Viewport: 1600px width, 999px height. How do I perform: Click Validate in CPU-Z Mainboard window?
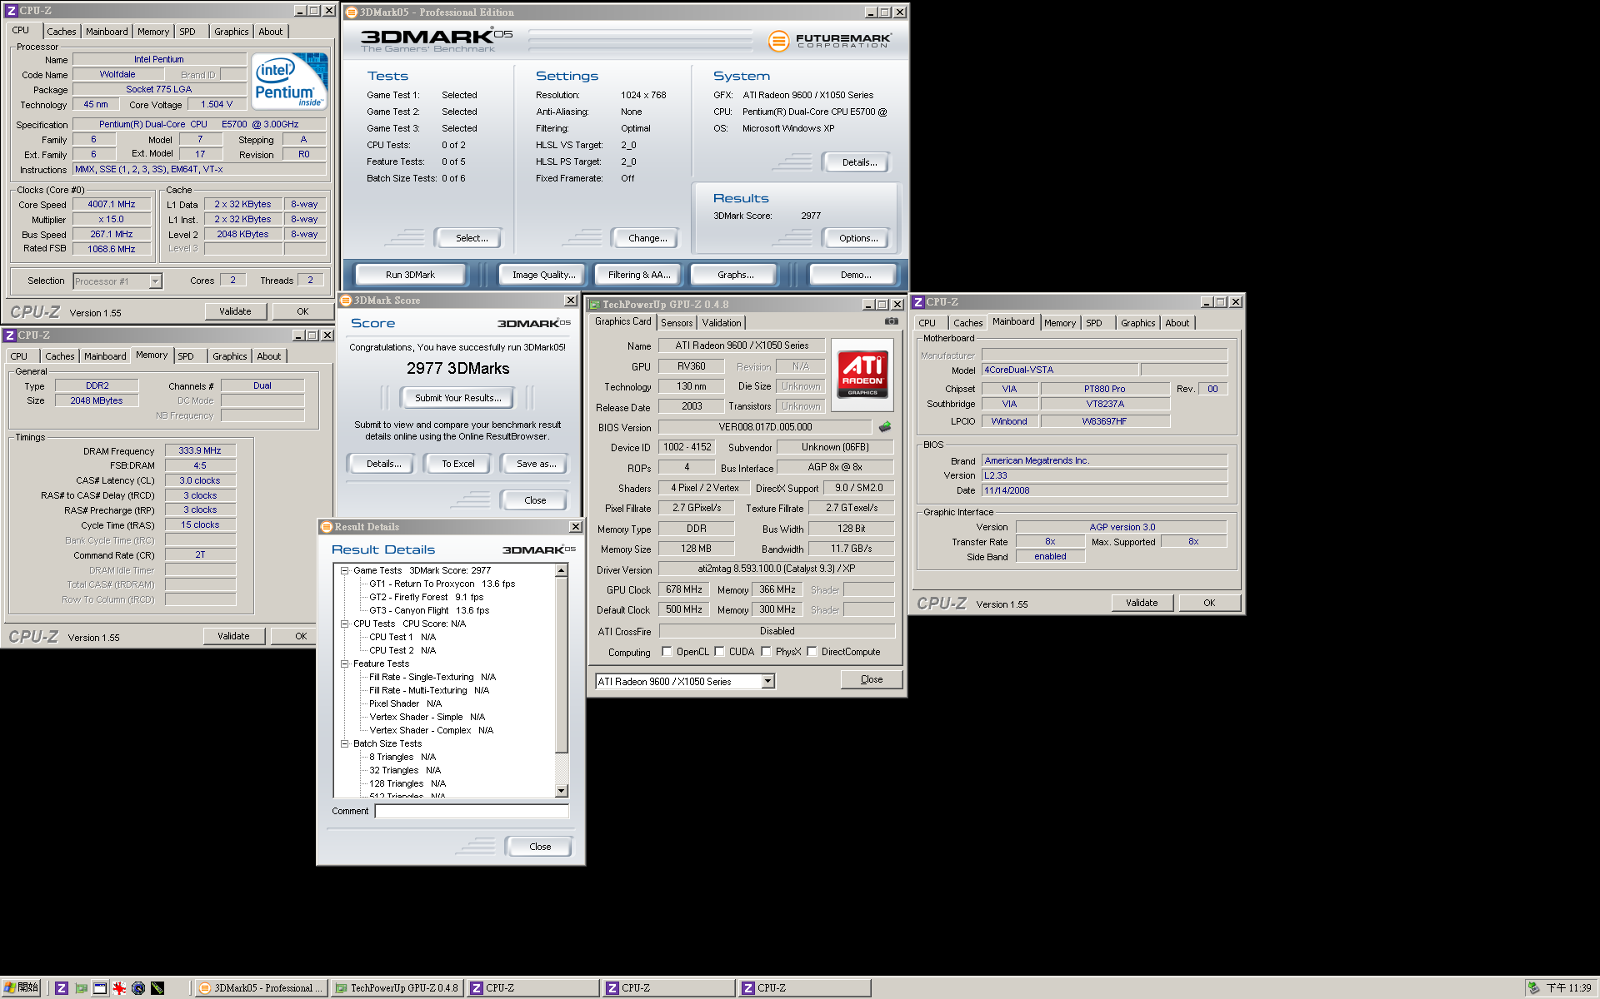[1142, 603]
